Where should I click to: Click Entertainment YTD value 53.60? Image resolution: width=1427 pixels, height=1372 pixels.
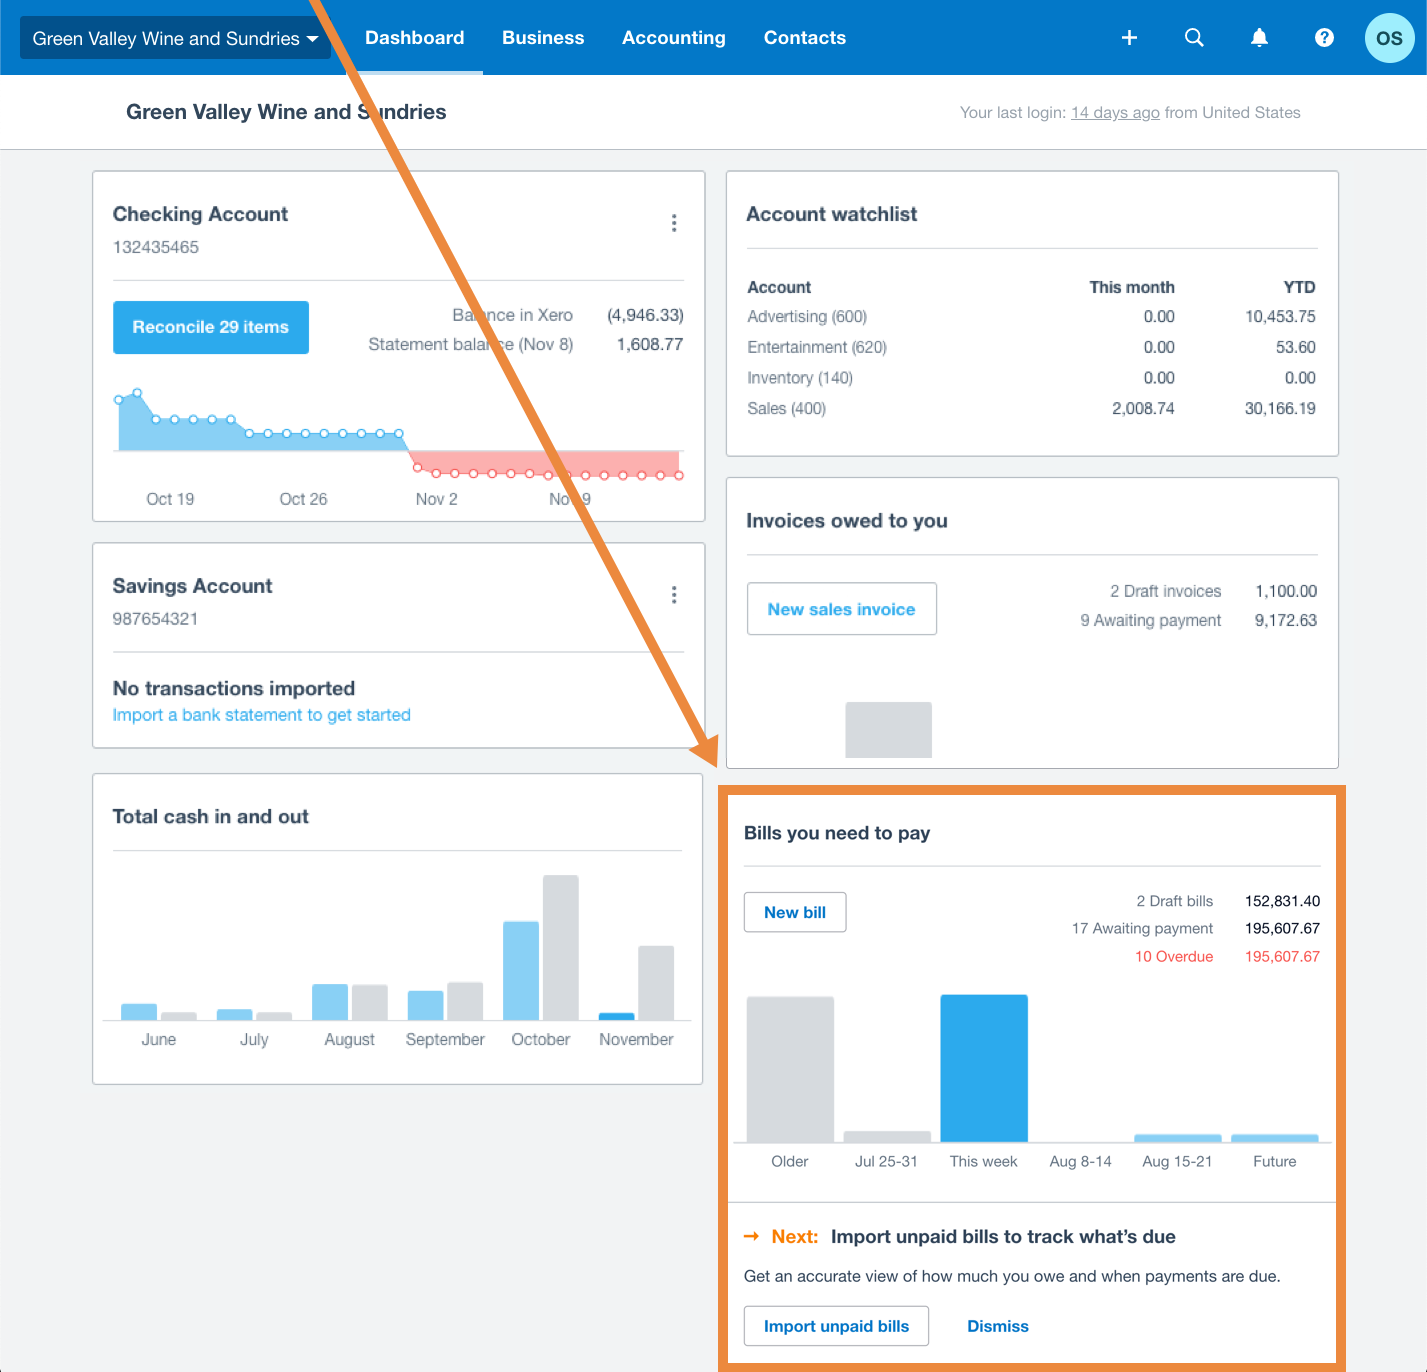coord(1296,347)
